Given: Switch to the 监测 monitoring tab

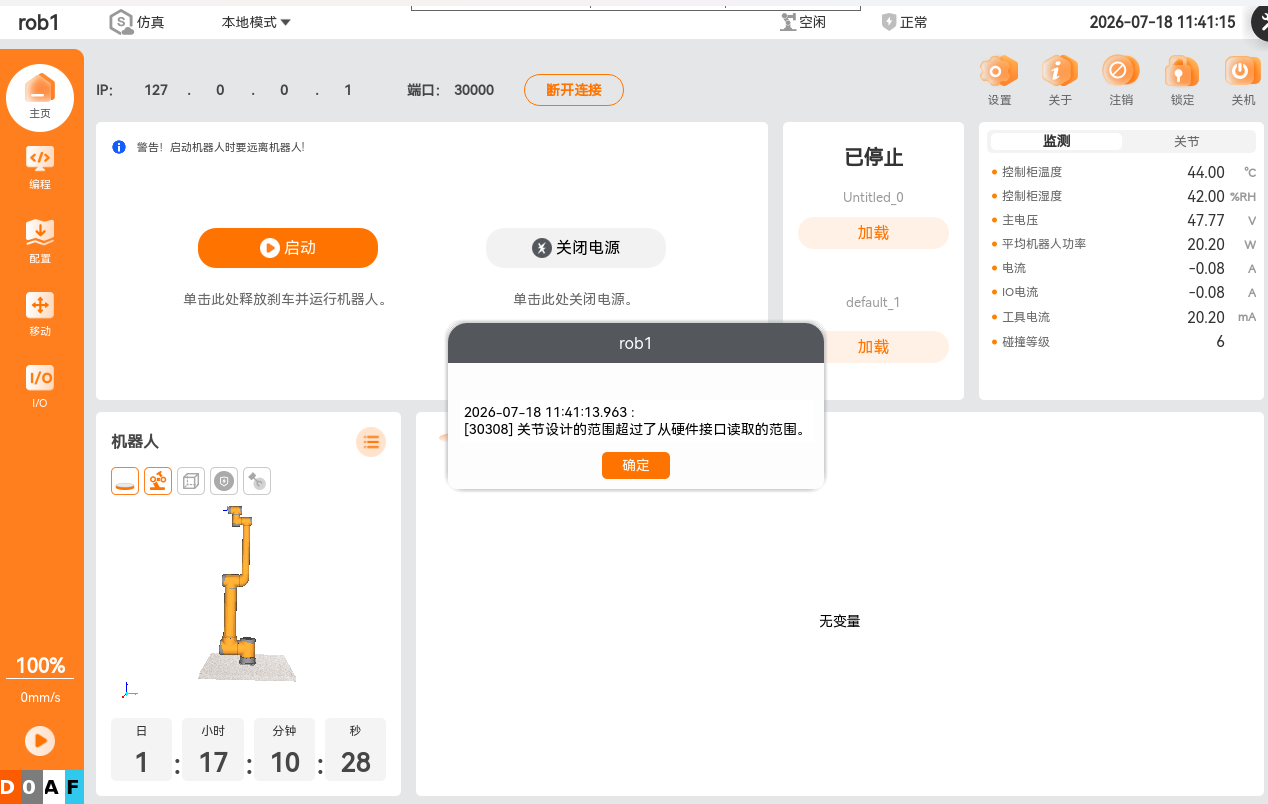Looking at the screenshot, I should click(1056, 142).
